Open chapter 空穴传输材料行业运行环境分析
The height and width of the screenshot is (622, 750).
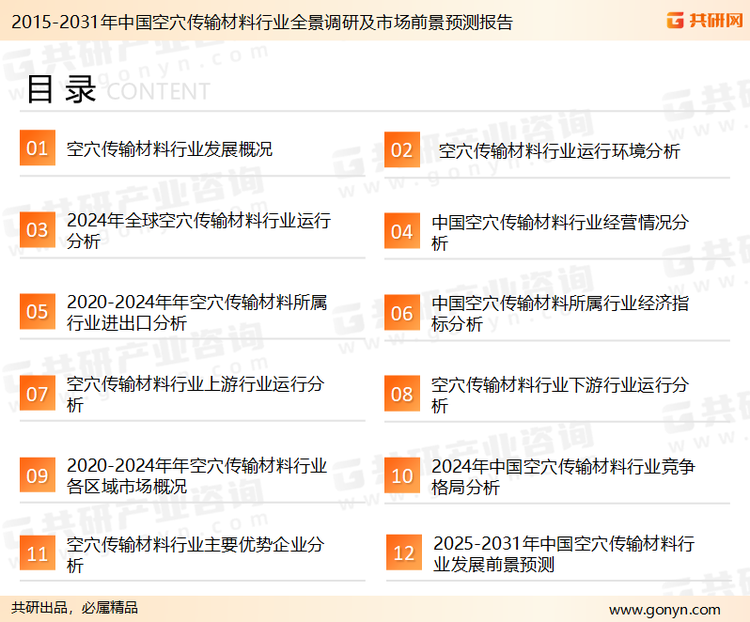pos(559,151)
